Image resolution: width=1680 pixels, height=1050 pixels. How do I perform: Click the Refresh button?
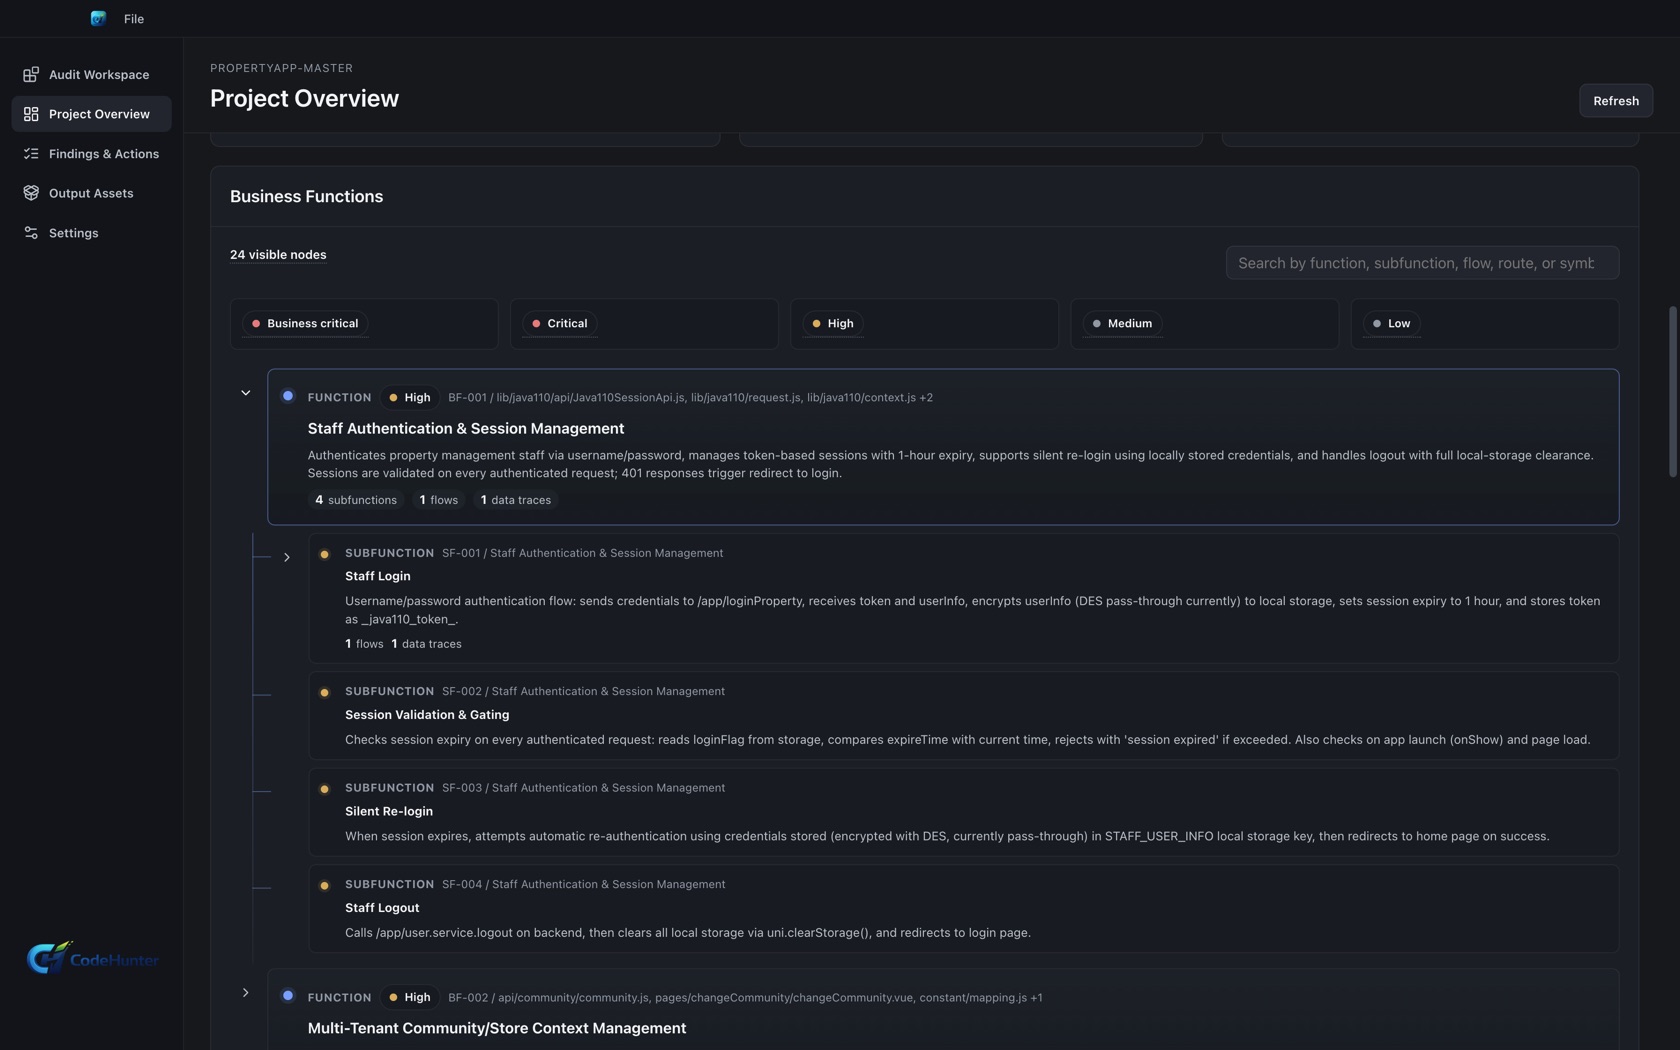point(1615,101)
